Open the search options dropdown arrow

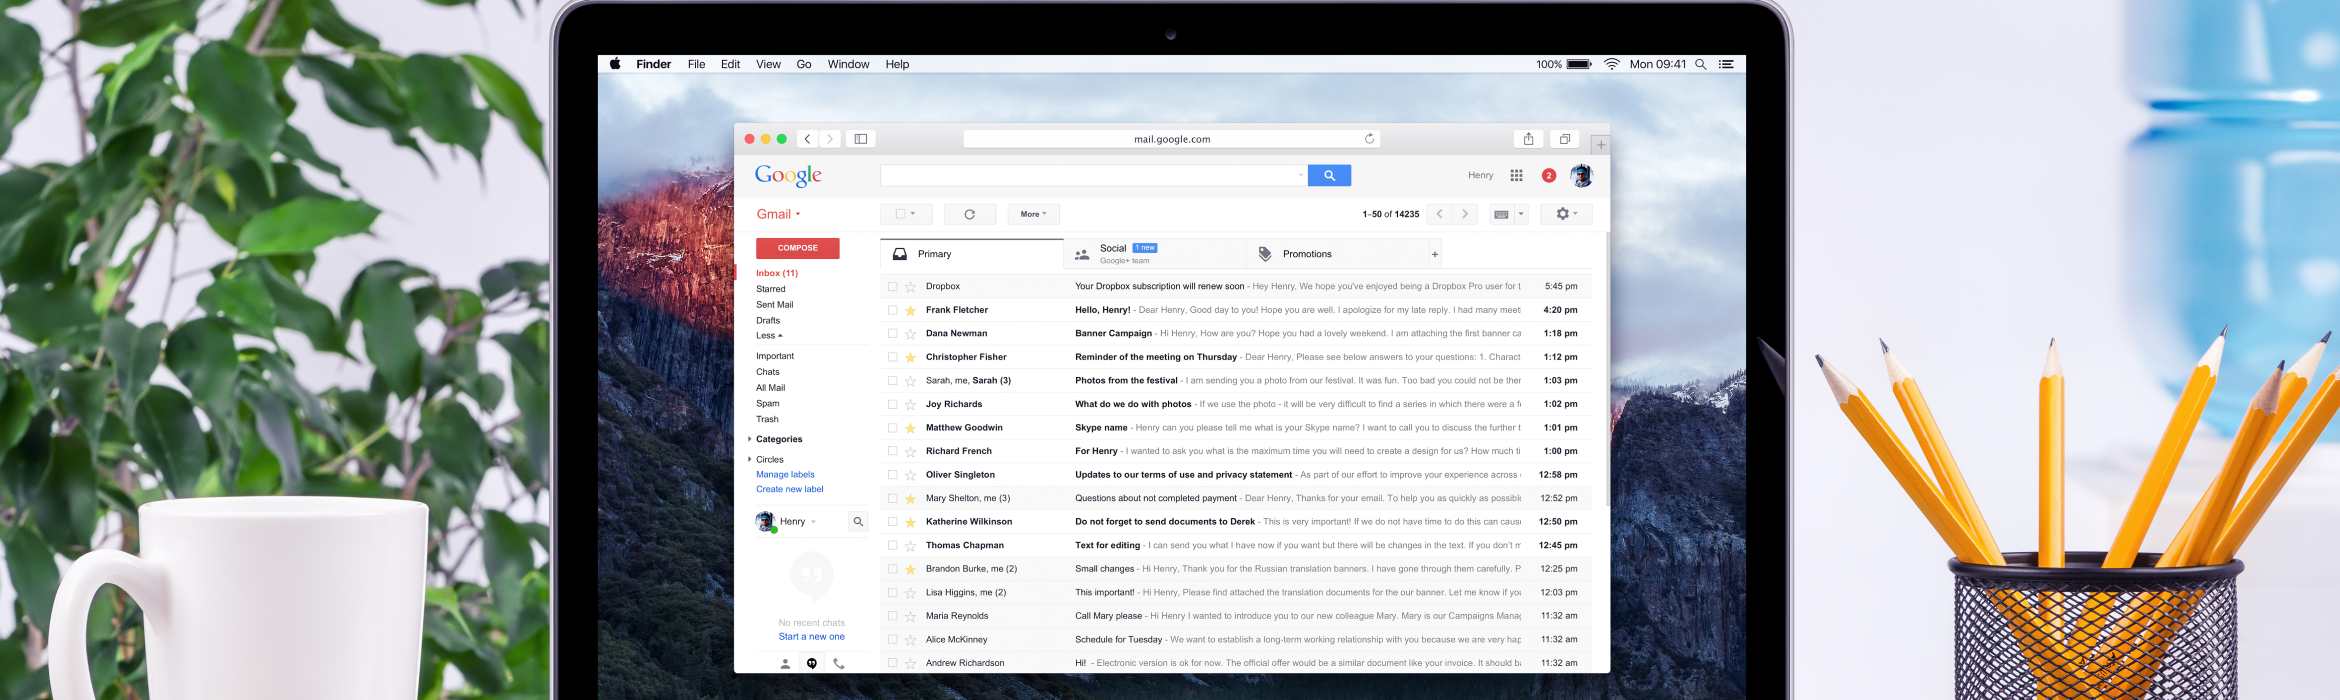(x=1300, y=175)
